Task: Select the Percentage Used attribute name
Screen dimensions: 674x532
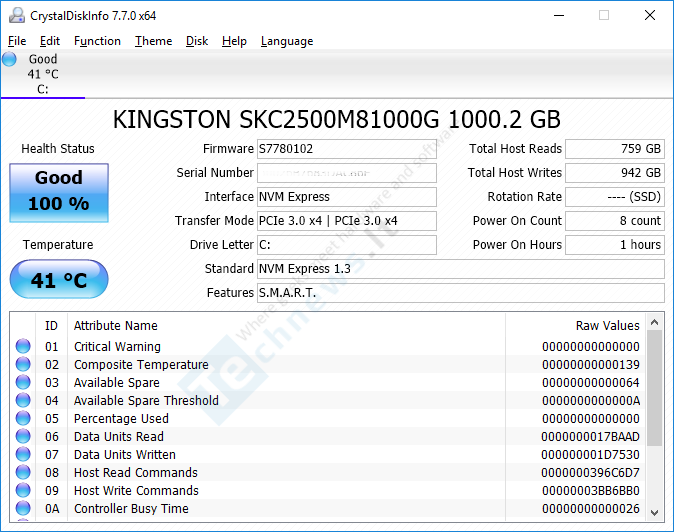Action: (x=121, y=419)
